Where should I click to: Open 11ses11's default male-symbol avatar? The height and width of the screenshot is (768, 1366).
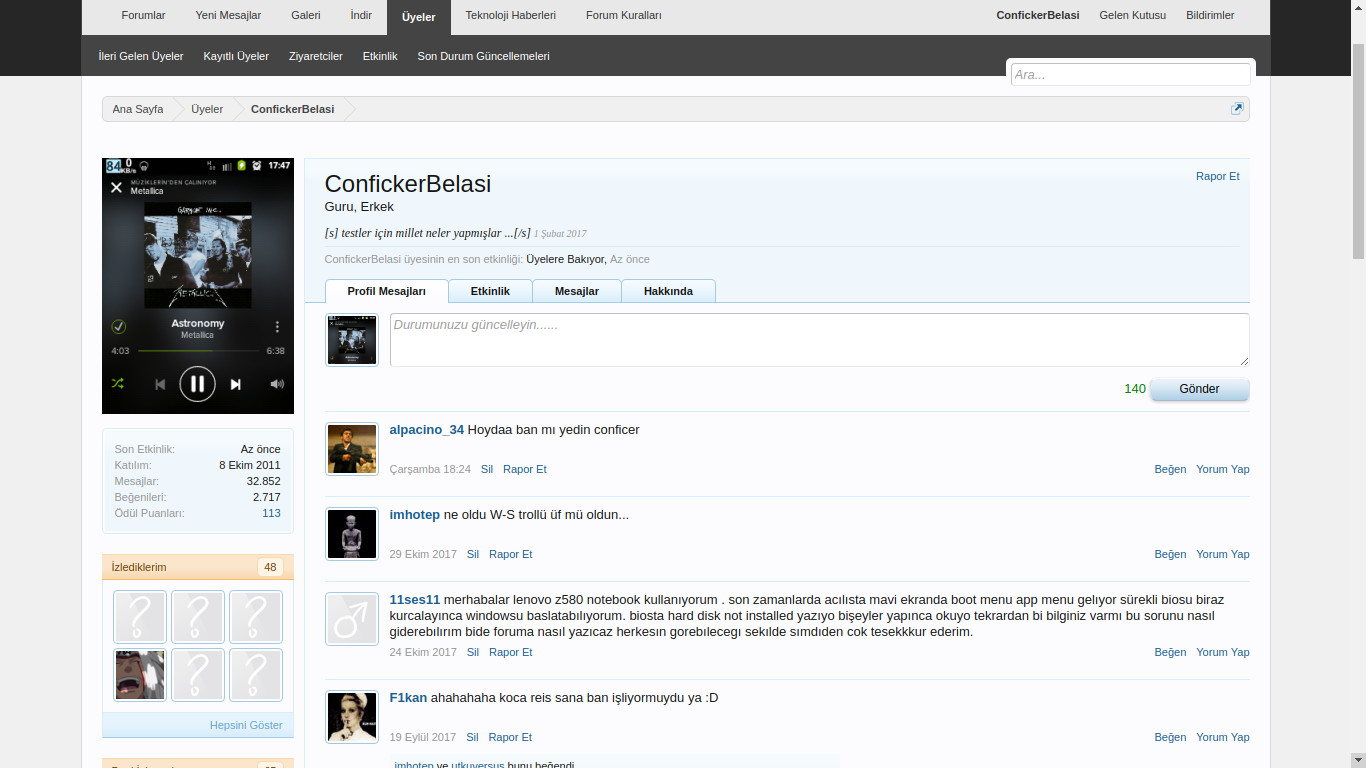(352, 619)
